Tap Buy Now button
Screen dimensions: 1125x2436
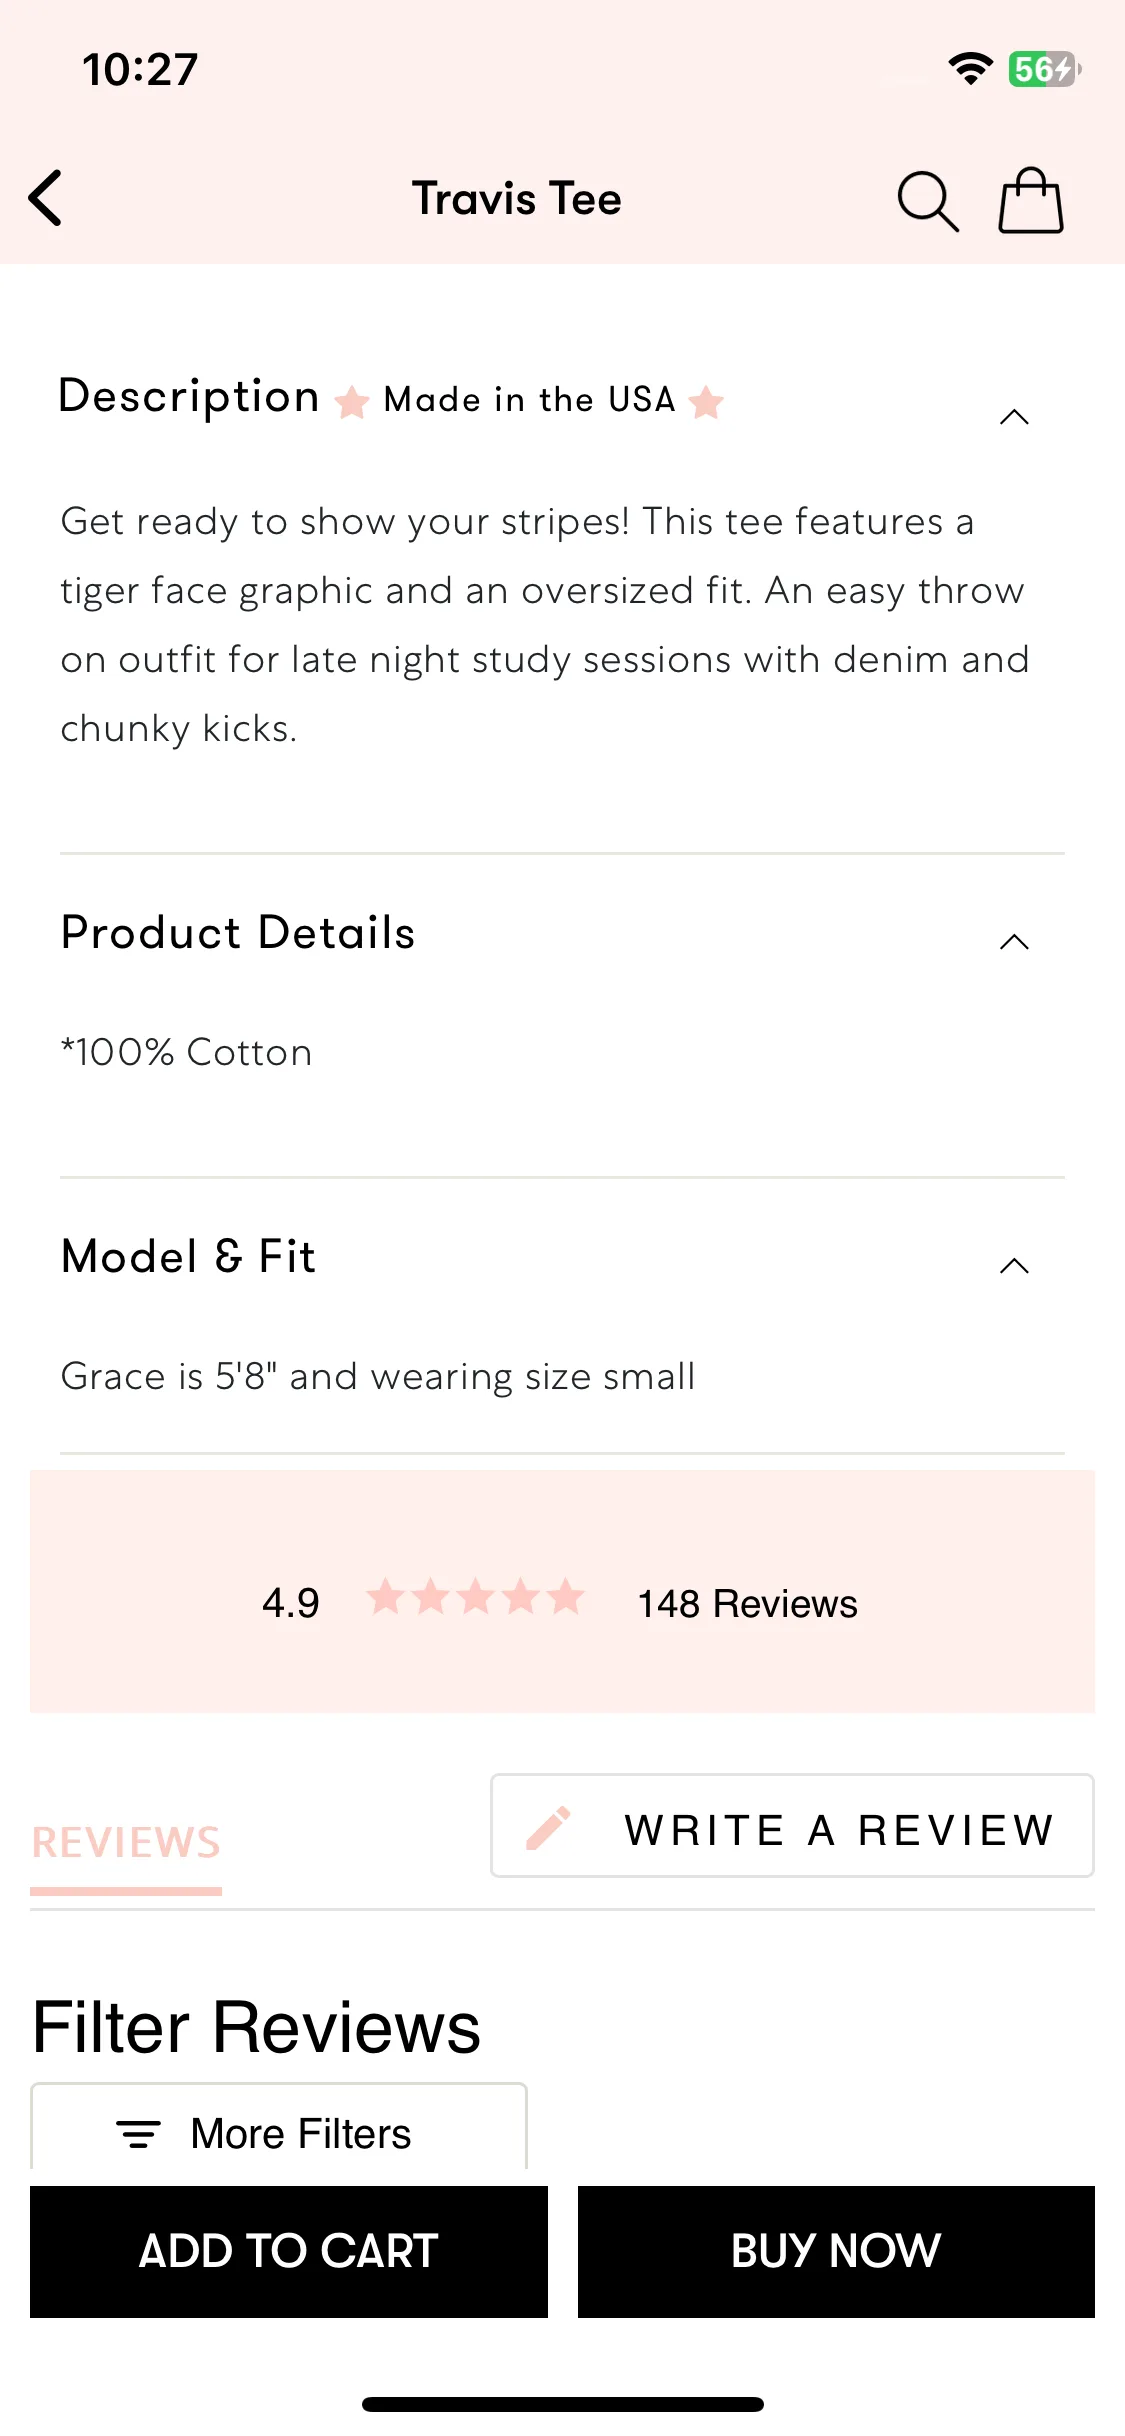coord(836,2251)
